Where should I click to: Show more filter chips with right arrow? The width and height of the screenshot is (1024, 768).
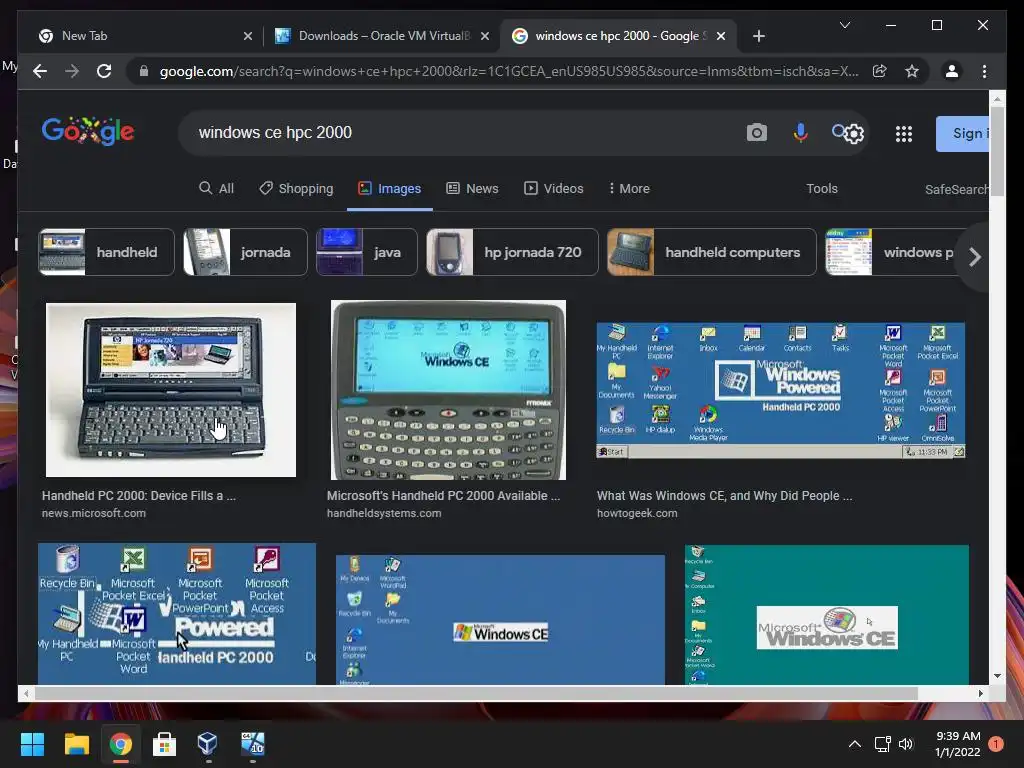974,257
